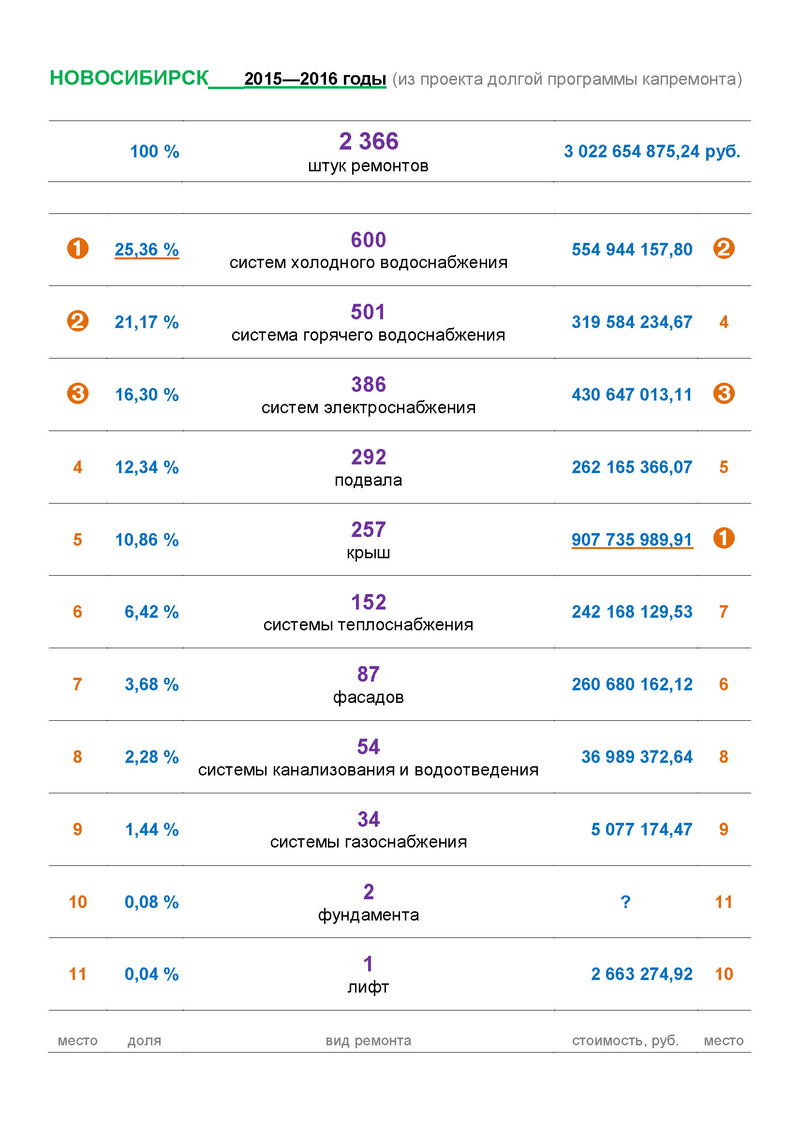Click the доля column footer label
Image resolution: width=800 pixels, height=1131 pixels.
point(144,1040)
